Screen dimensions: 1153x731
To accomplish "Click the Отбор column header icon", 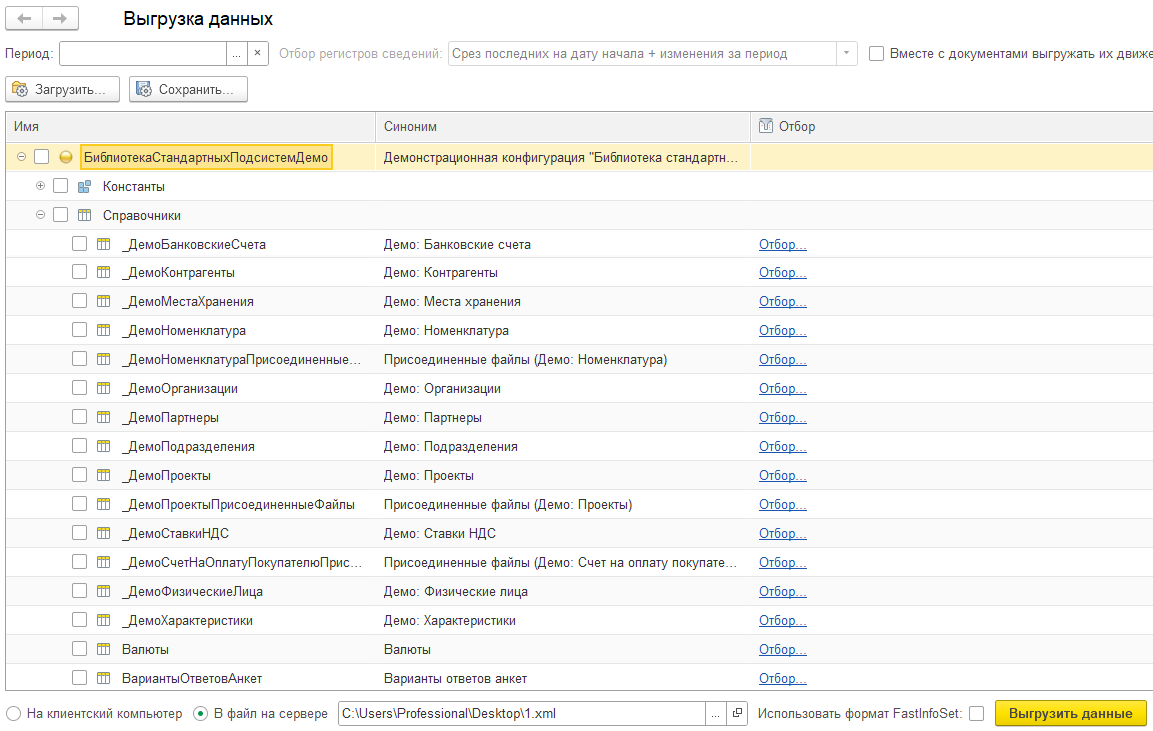I will pyautogui.click(x=765, y=126).
